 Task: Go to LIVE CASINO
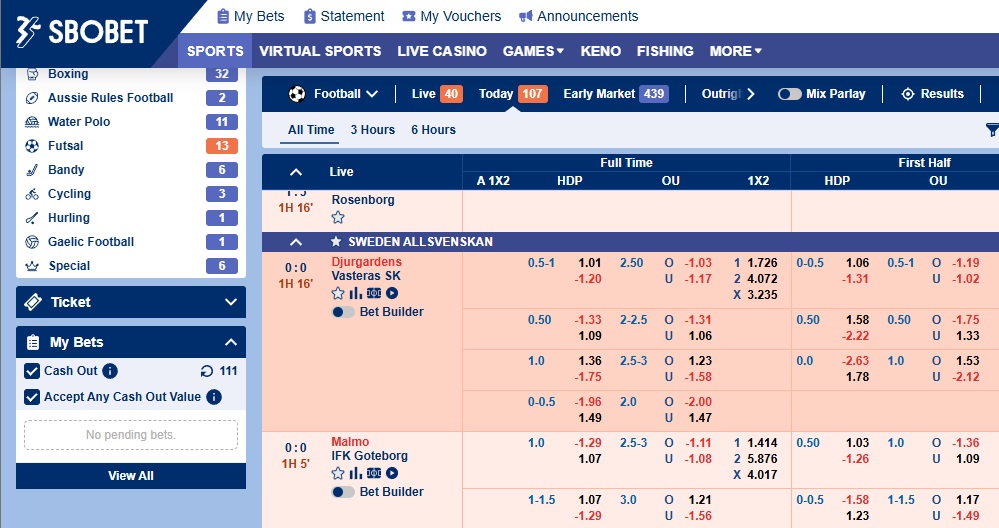[442, 51]
